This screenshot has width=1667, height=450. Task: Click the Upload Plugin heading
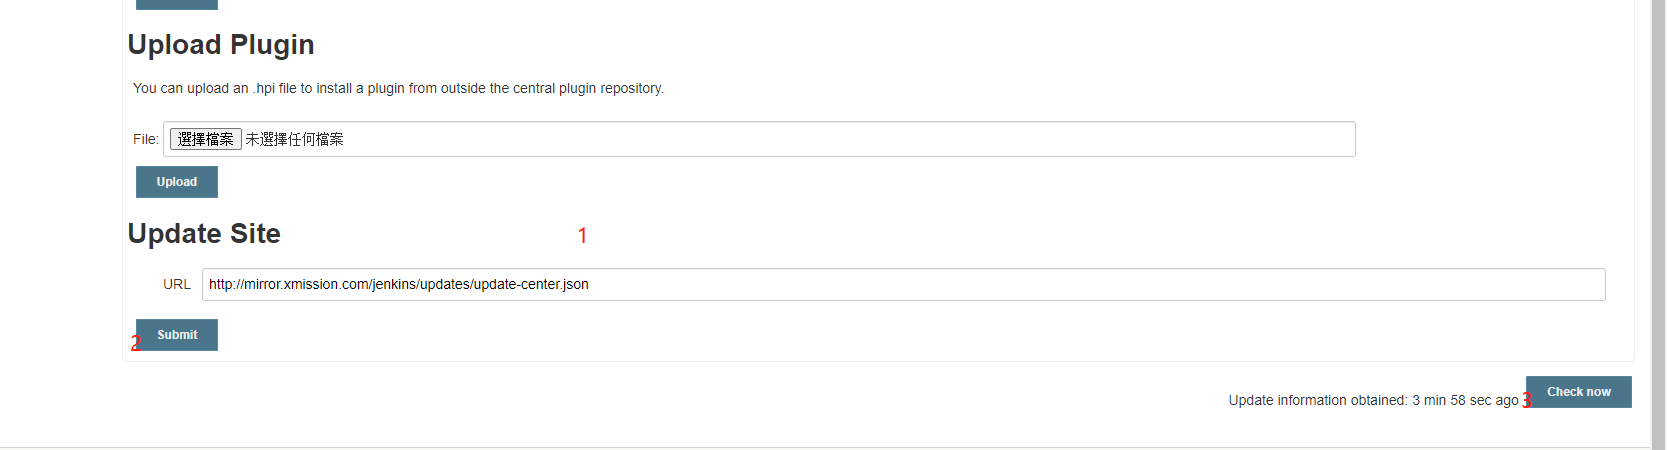click(221, 45)
